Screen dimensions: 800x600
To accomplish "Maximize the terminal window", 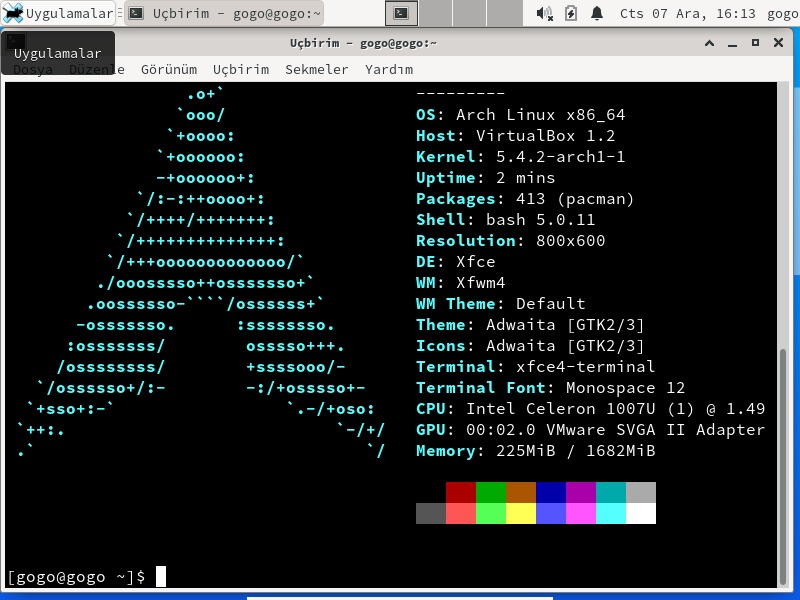I will tap(756, 43).
